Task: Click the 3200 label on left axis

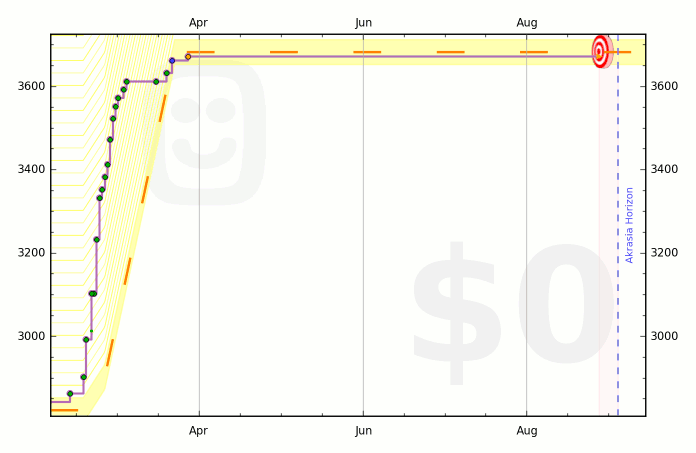Action: pyautogui.click(x=32, y=252)
